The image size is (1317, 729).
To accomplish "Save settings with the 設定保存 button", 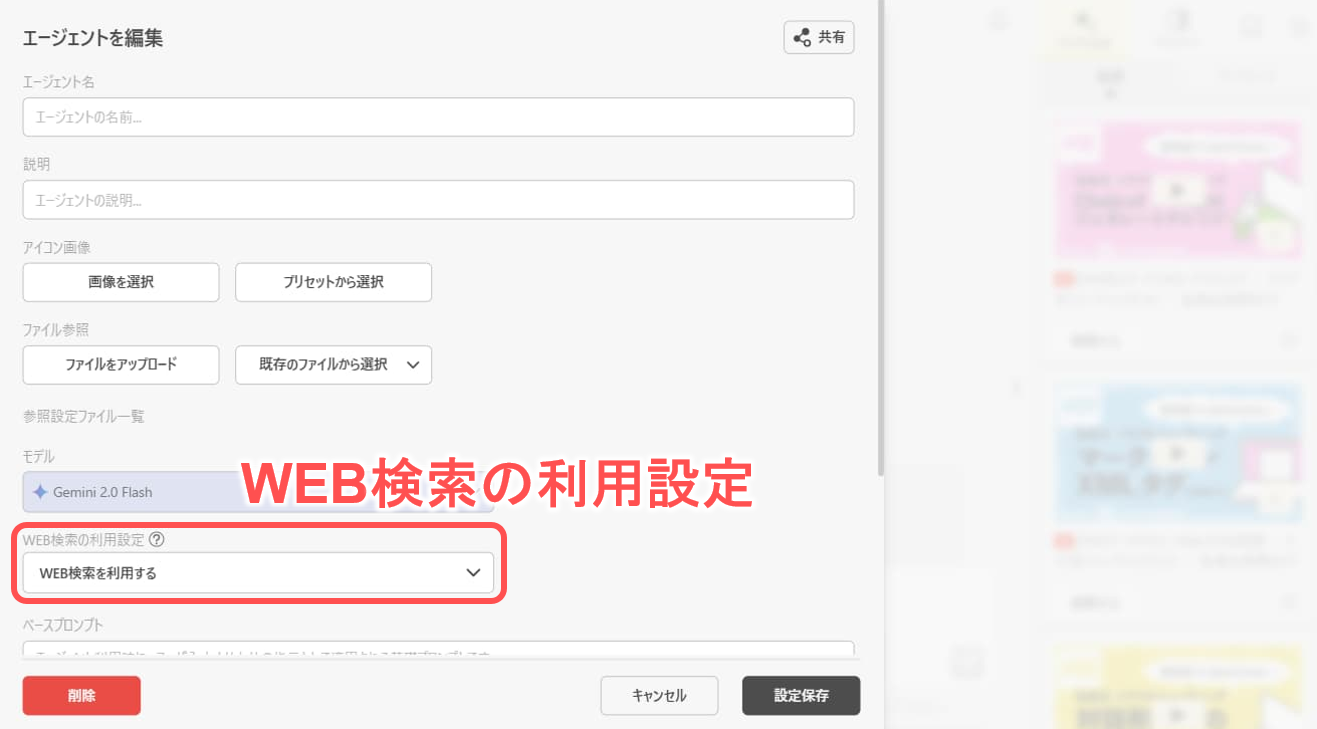I will coord(801,696).
